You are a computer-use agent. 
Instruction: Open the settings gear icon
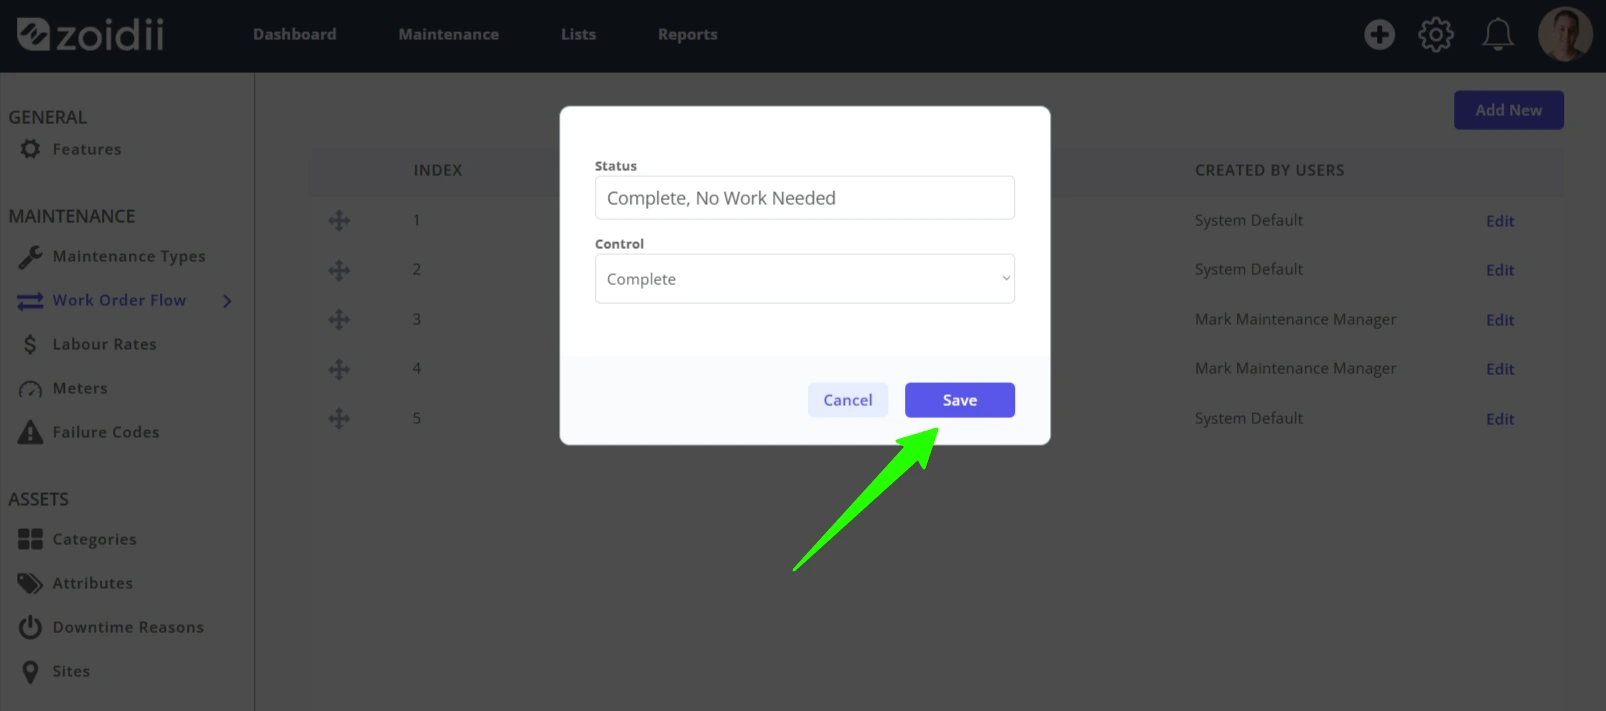click(x=1436, y=35)
